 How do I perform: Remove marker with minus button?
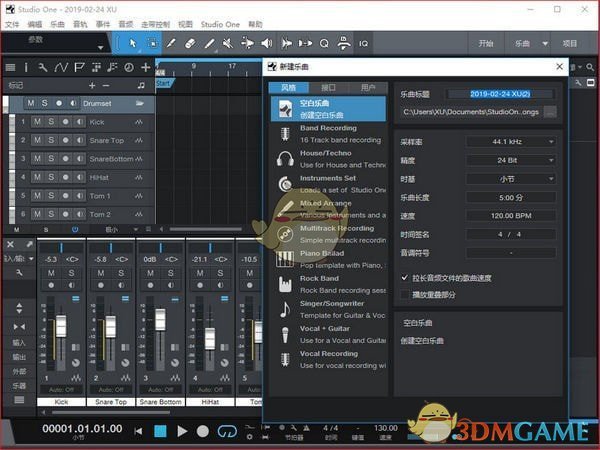point(106,85)
